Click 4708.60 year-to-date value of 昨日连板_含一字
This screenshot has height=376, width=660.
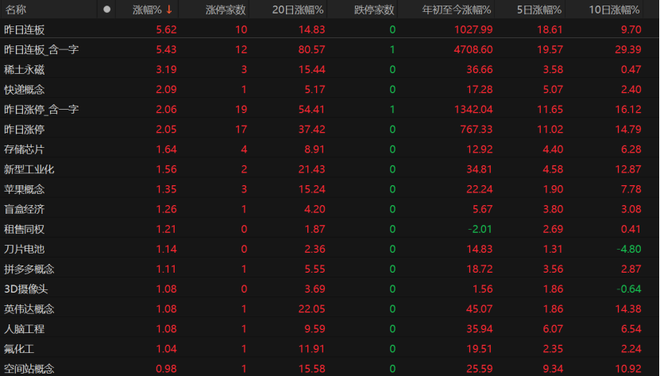pos(473,49)
